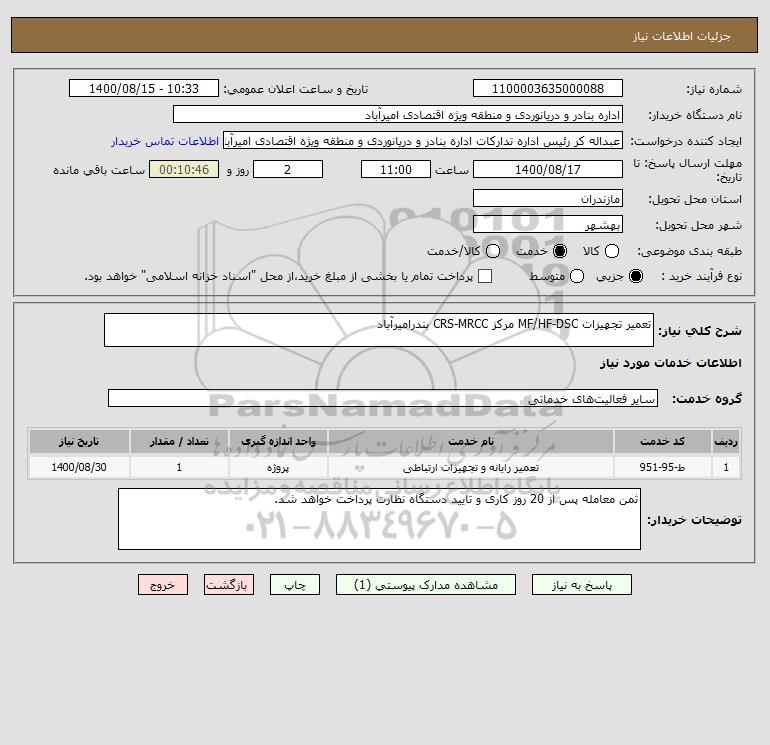This screenshot has height=745, width=770.
Task: Click مشاهده مدارک پیوستی (1) button
Action: pyautogui.click(x=426, y=584)
